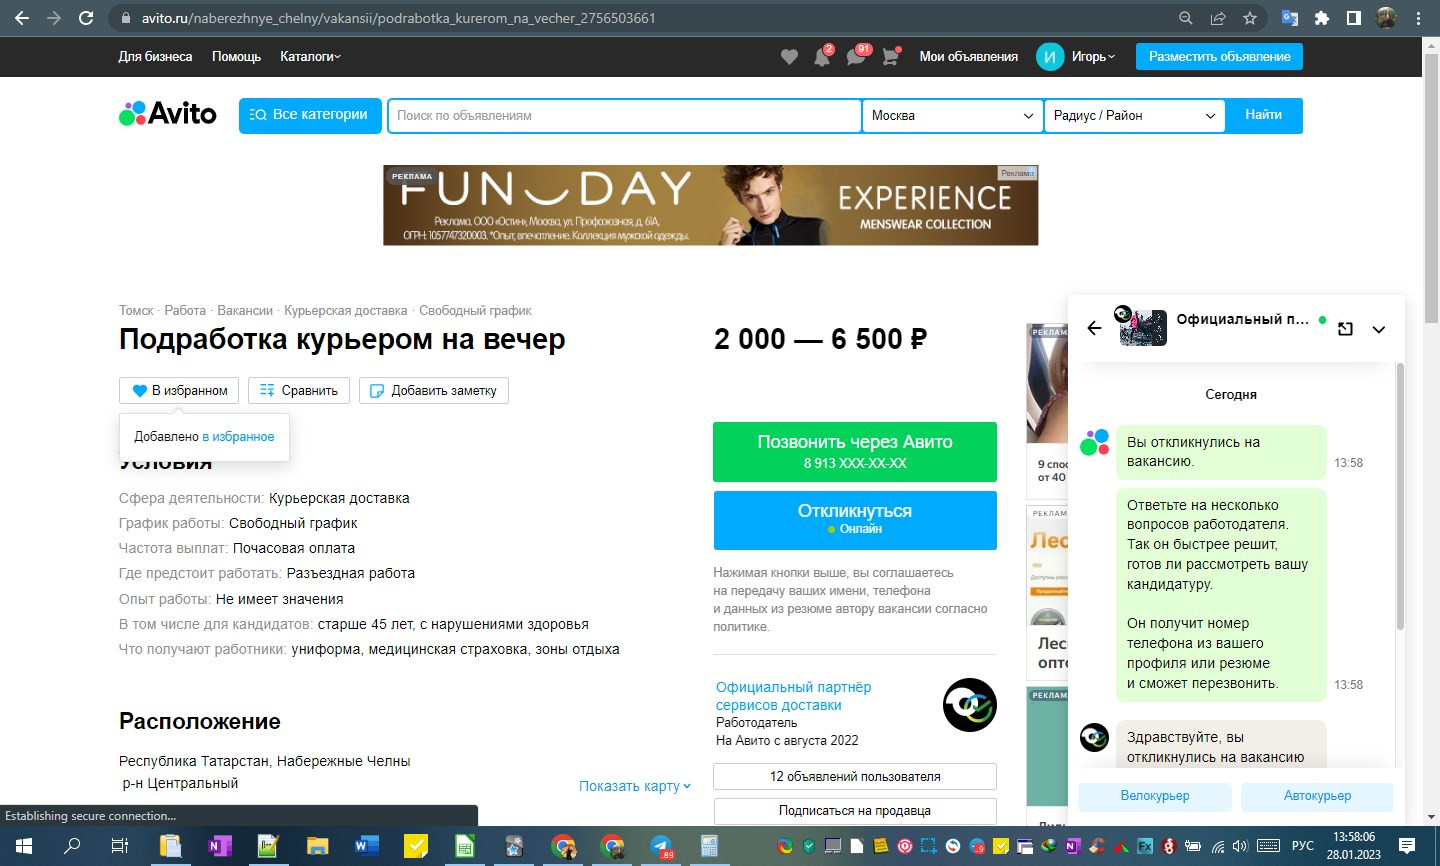Collapse the chat panel with chevron
The width and height of the screenshot is (1440, 866).
click(1378, 329)
